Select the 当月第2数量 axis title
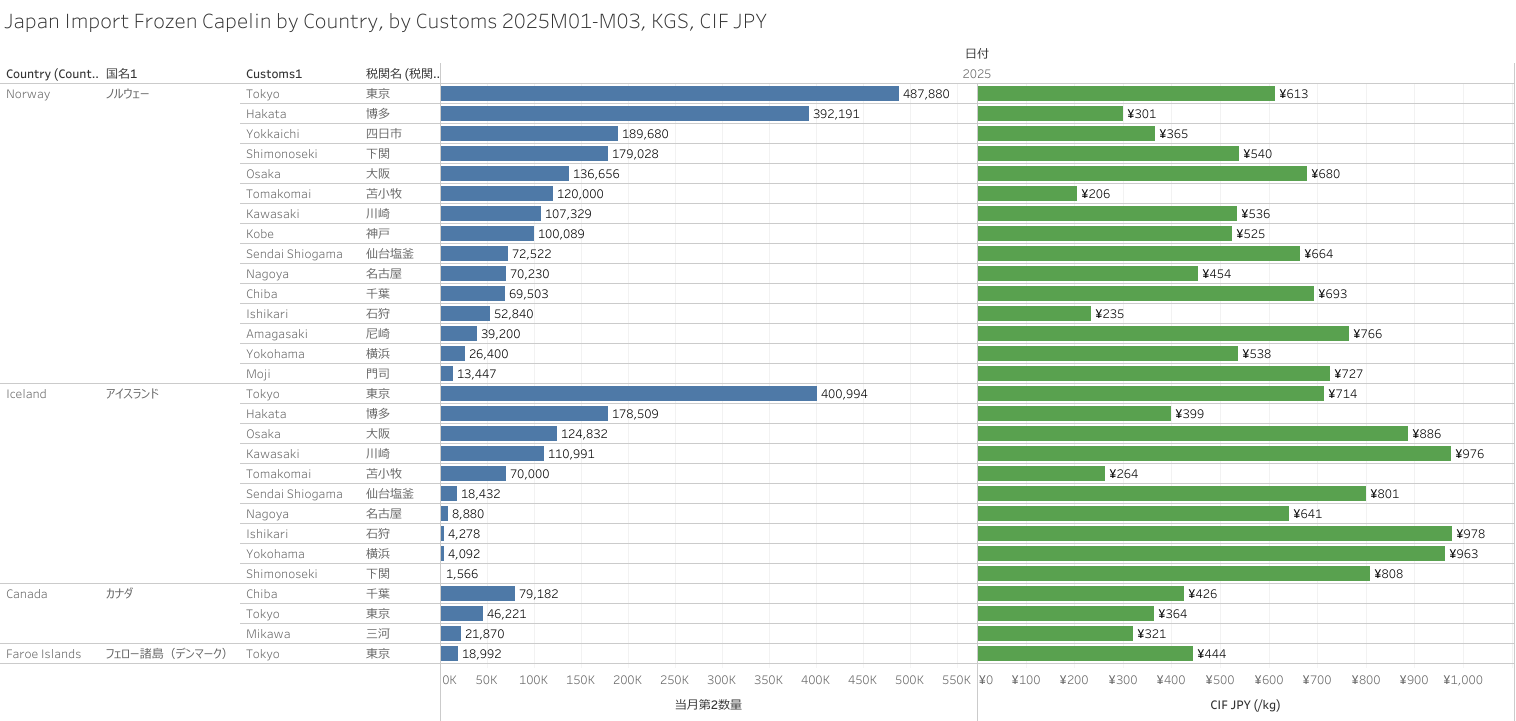 708,704
